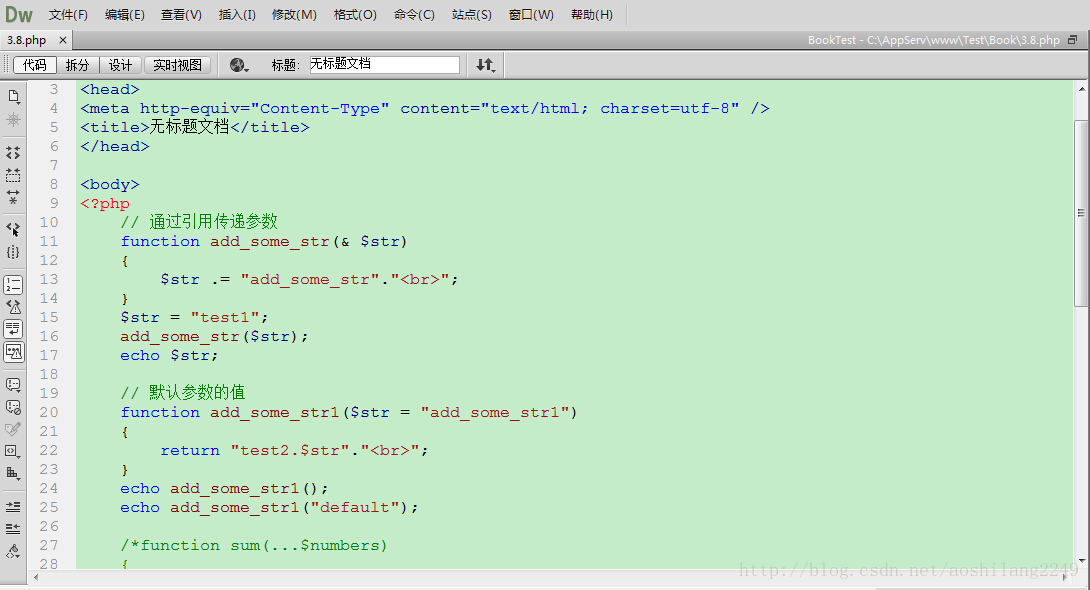
Task: Open the 文件(F) menu
Action: click(68, 15)
